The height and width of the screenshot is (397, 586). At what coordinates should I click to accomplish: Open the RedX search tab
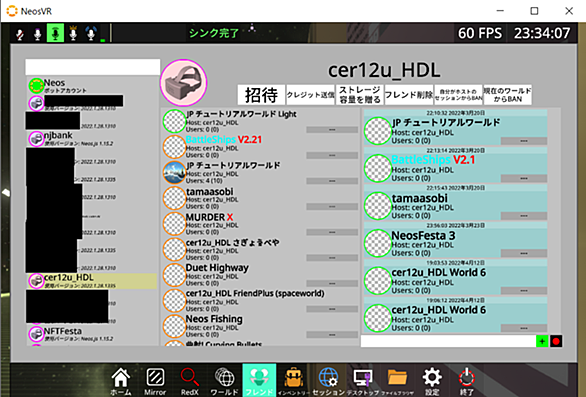[189, 381]
